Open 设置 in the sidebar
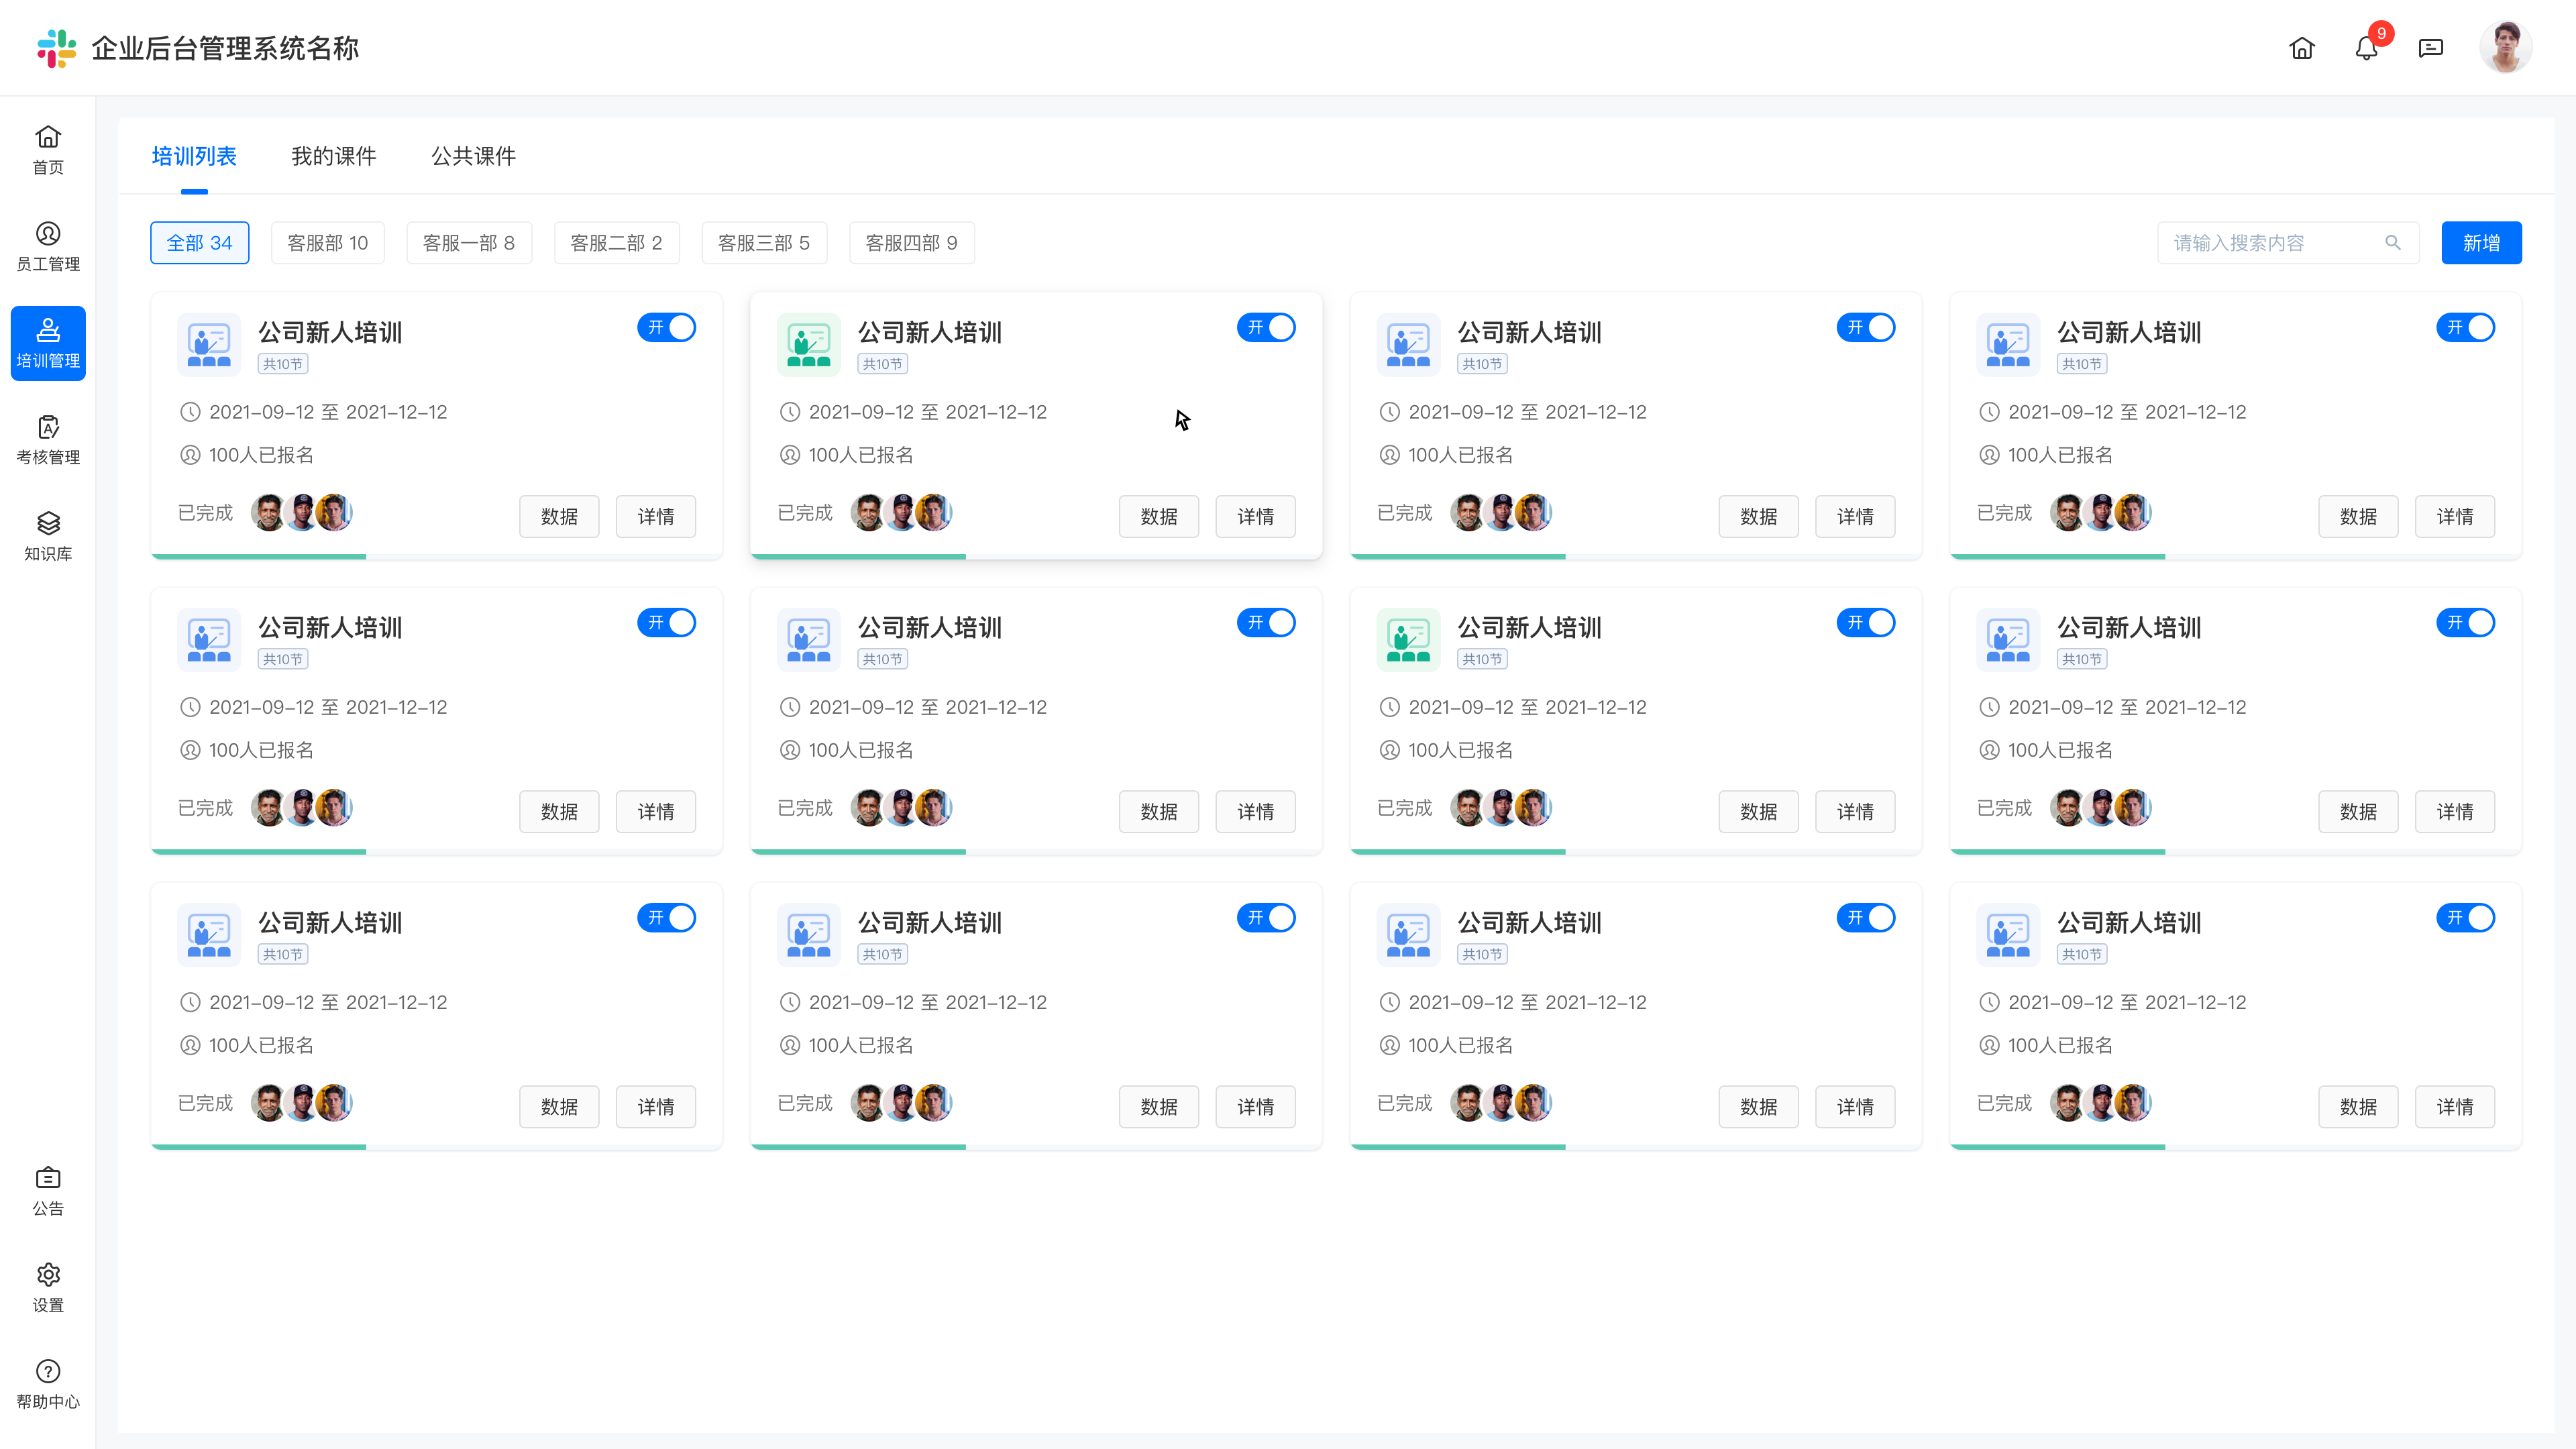The width and height of the screenshot is (2576, 1449). (x=48, y=1288)
